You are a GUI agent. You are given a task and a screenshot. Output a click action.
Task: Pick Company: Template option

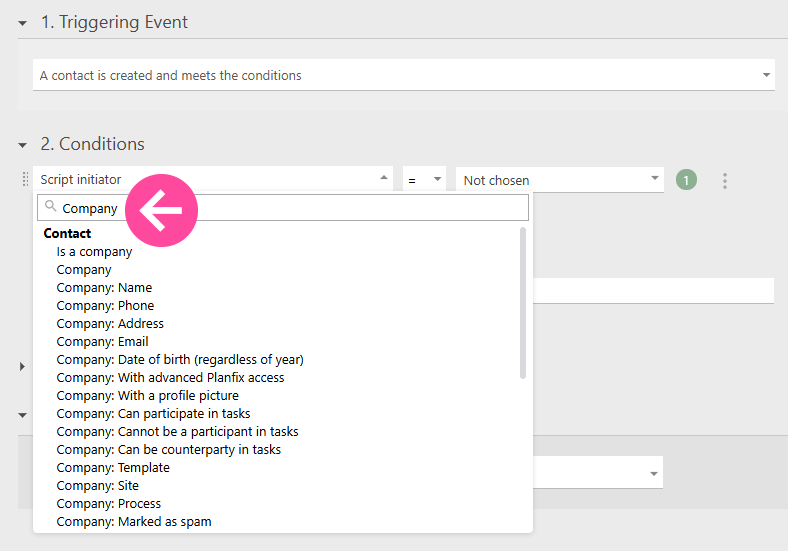113,468
